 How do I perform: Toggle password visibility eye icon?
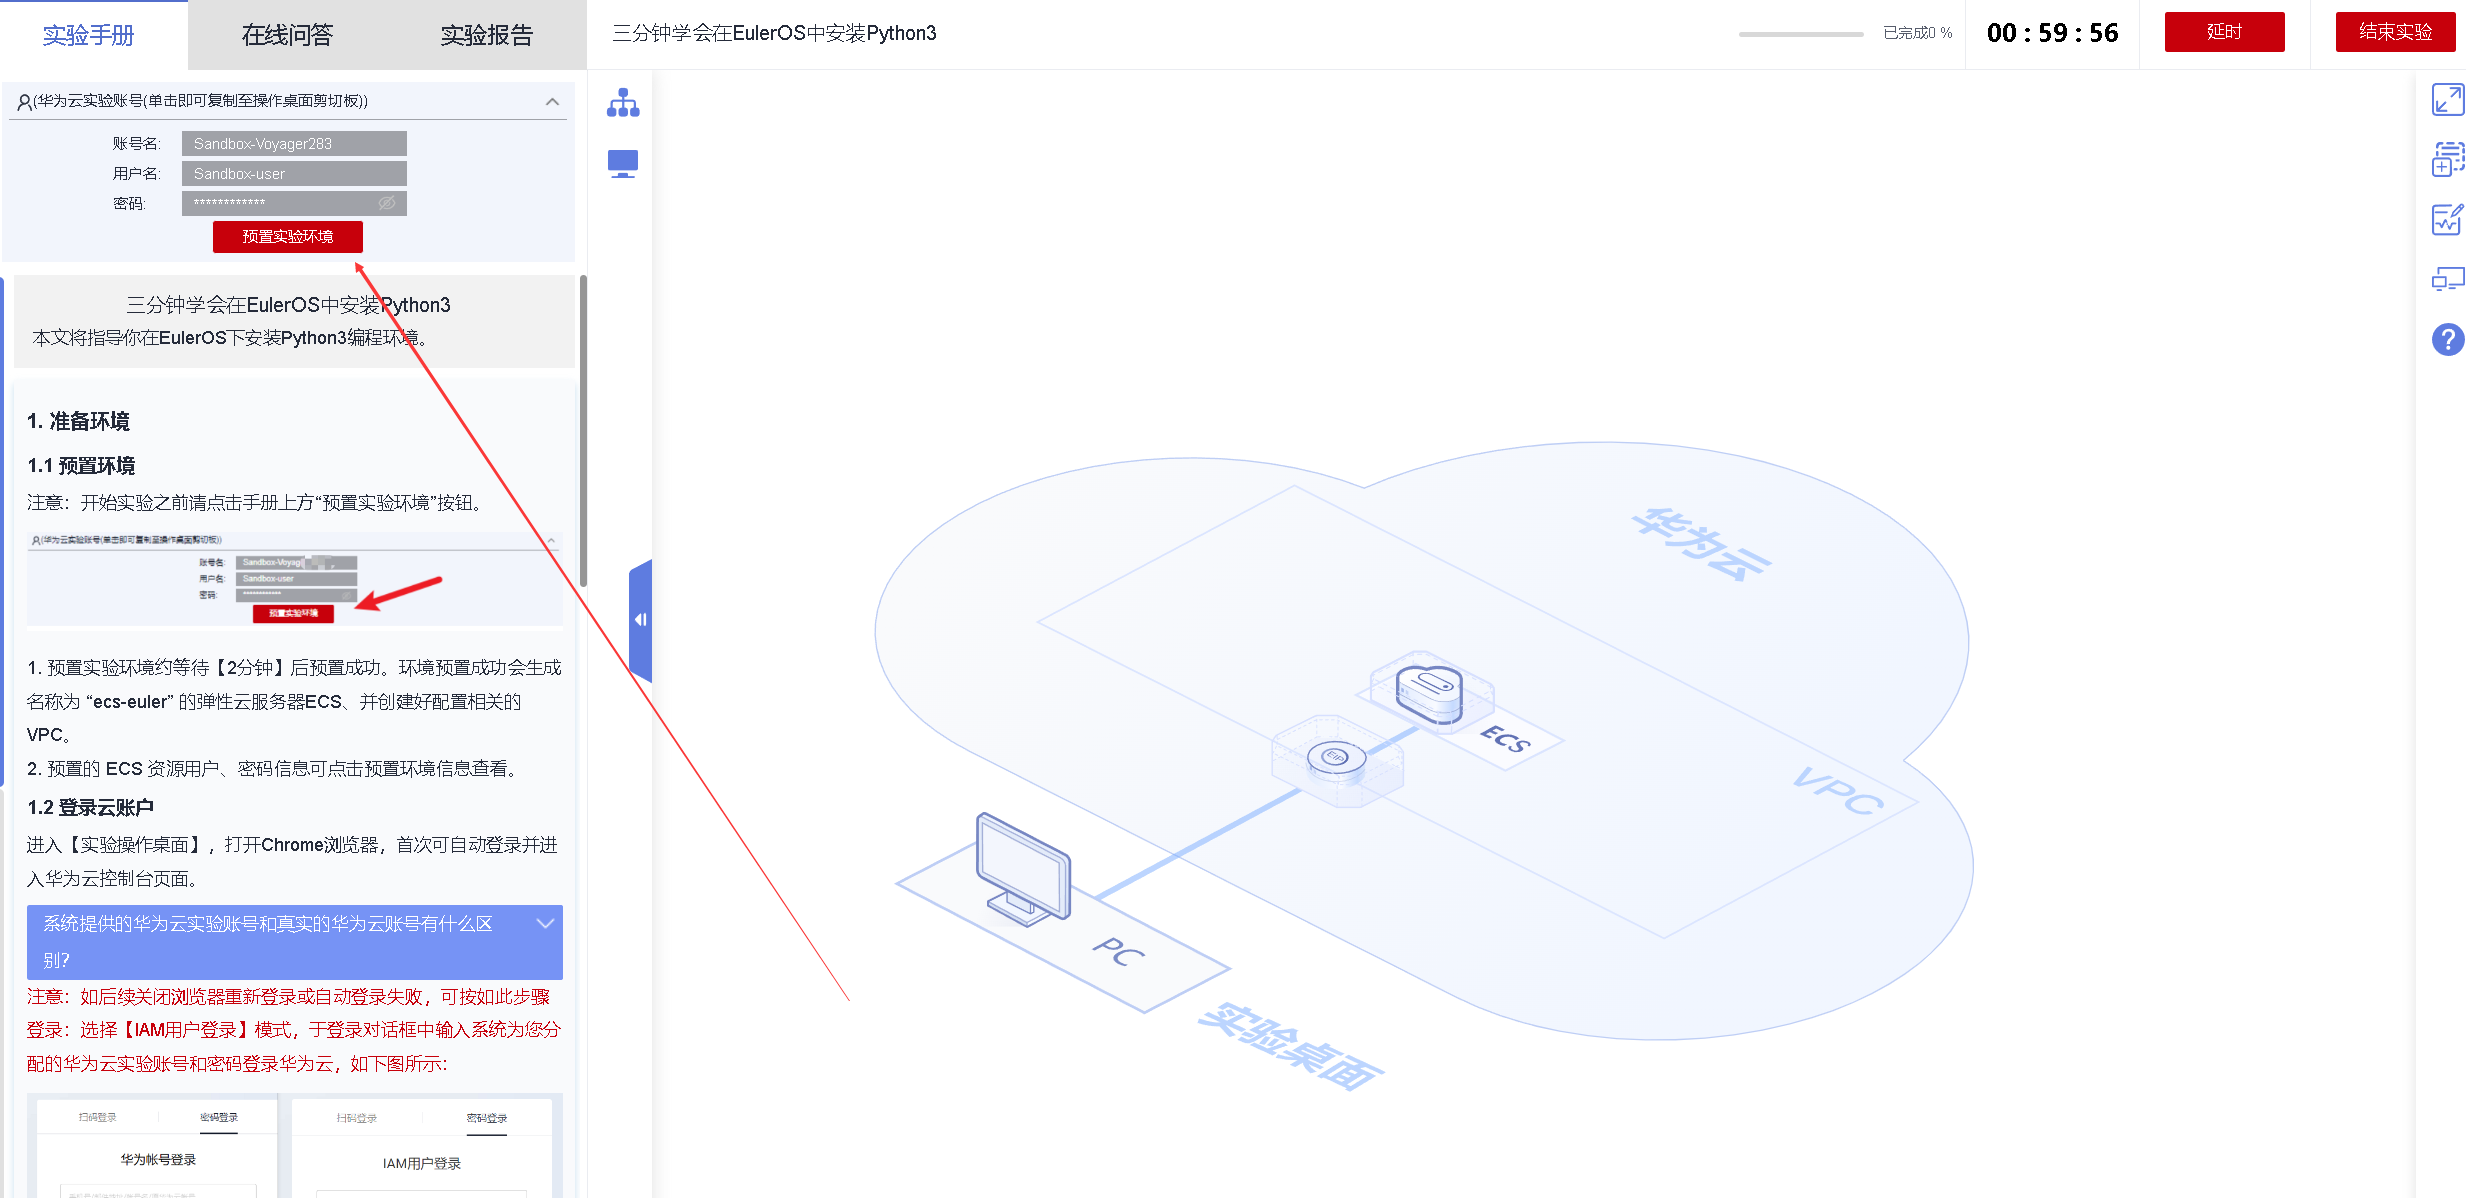tap(387, 203)
